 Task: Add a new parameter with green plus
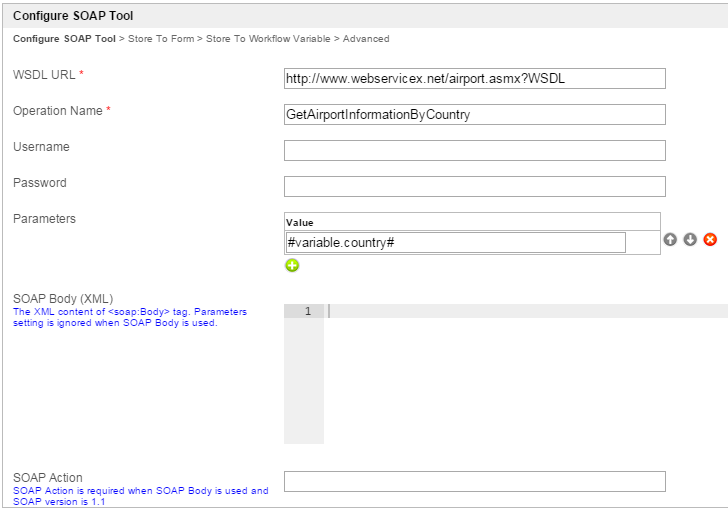pyautogui.click(x=292, y=265)
